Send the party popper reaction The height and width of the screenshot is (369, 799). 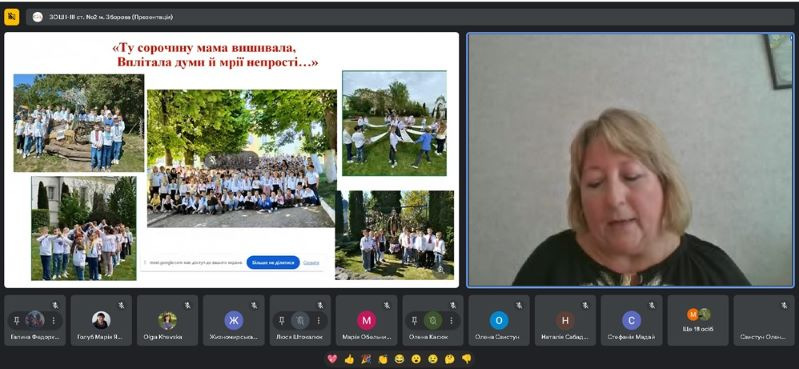(x=366, y=359)
